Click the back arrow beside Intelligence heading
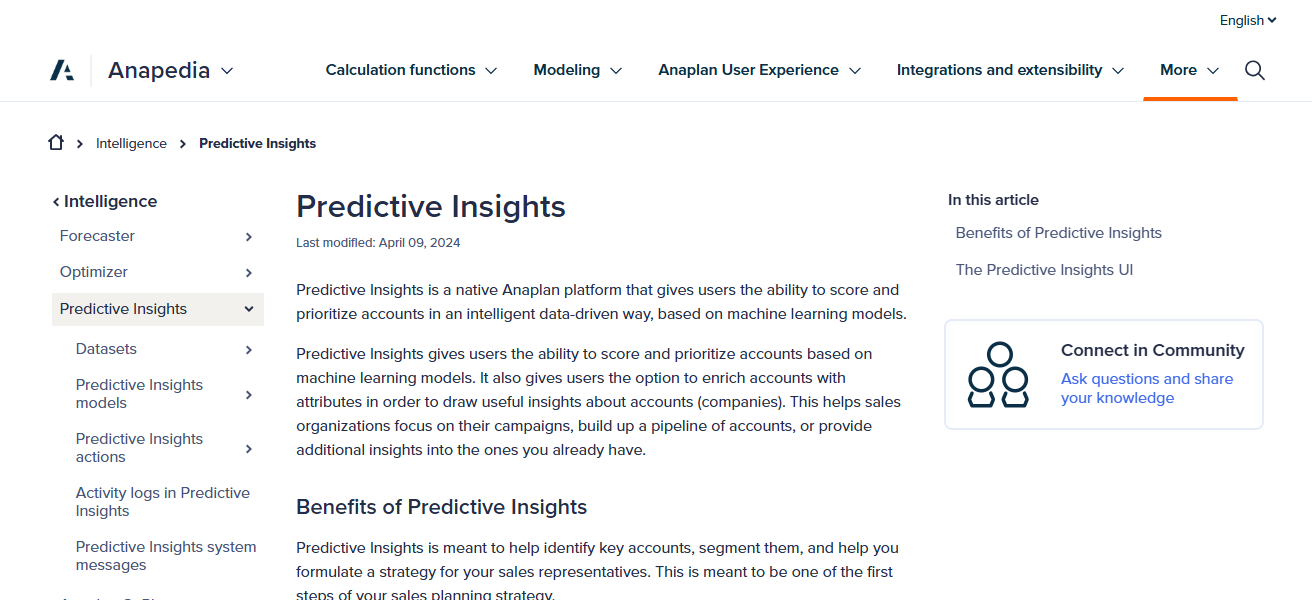1312x600 pixels. (56, 201)
